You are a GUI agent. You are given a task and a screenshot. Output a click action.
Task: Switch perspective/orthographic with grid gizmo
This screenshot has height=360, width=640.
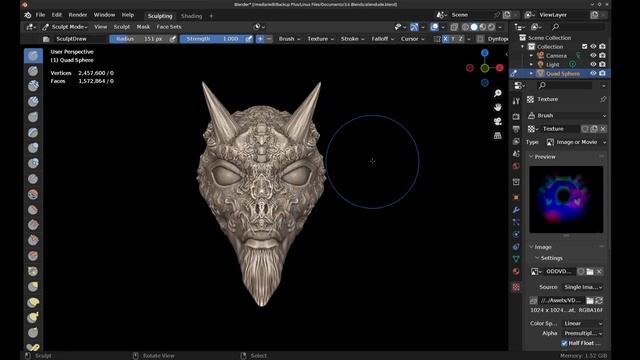click(498, 136)
